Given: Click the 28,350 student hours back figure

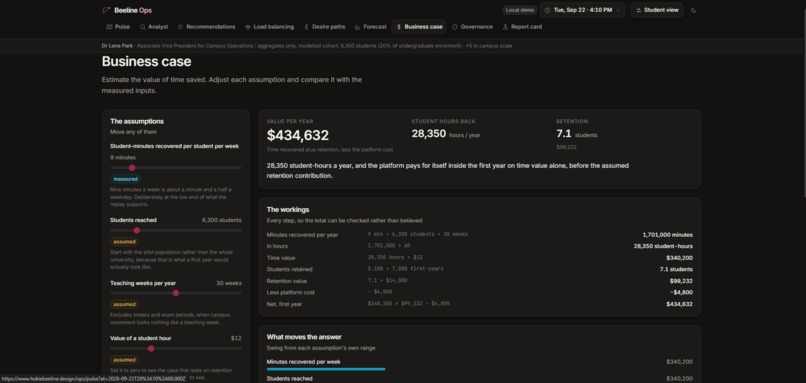Looking at the screenshot, I should tap(429, 134).
